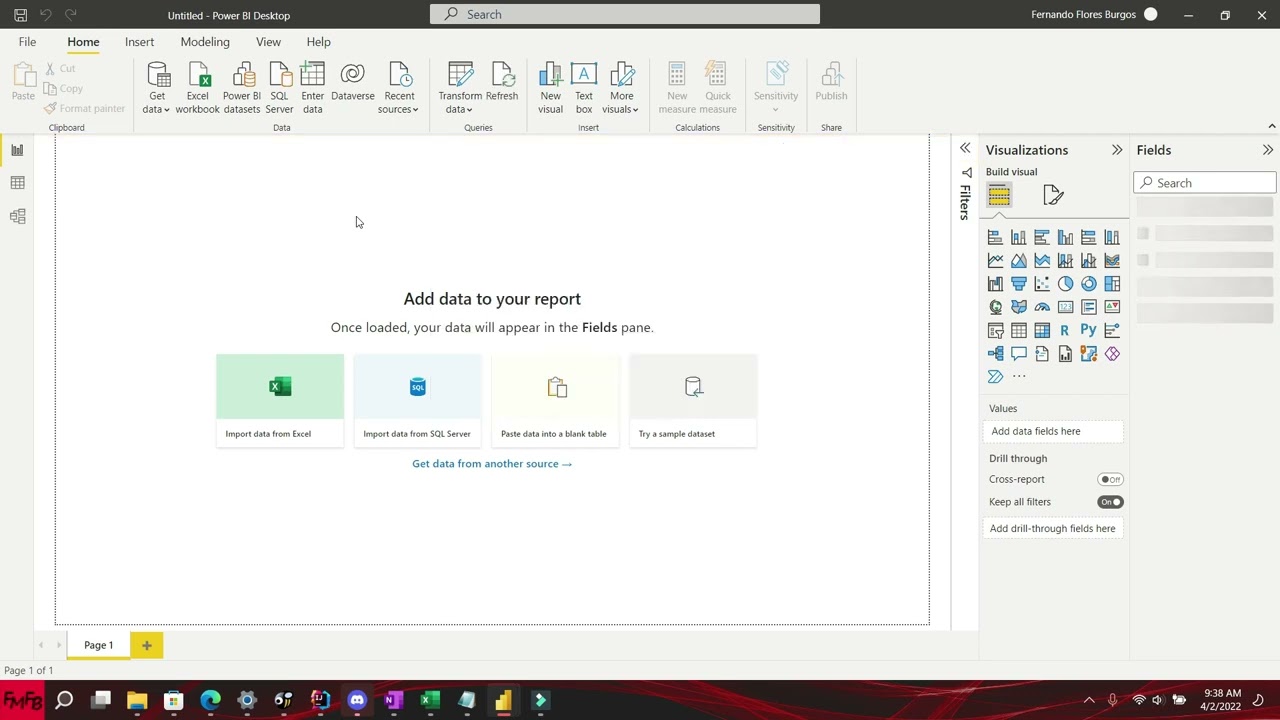Click Excel workbook in the ribbon

click(x=197, y=88)
